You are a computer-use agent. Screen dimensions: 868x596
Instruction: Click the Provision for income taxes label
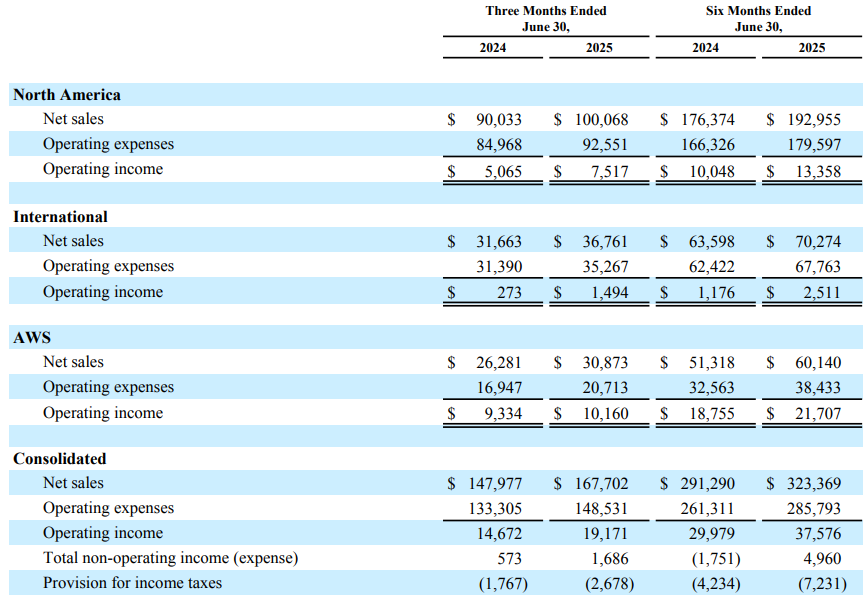coord(132,583)
